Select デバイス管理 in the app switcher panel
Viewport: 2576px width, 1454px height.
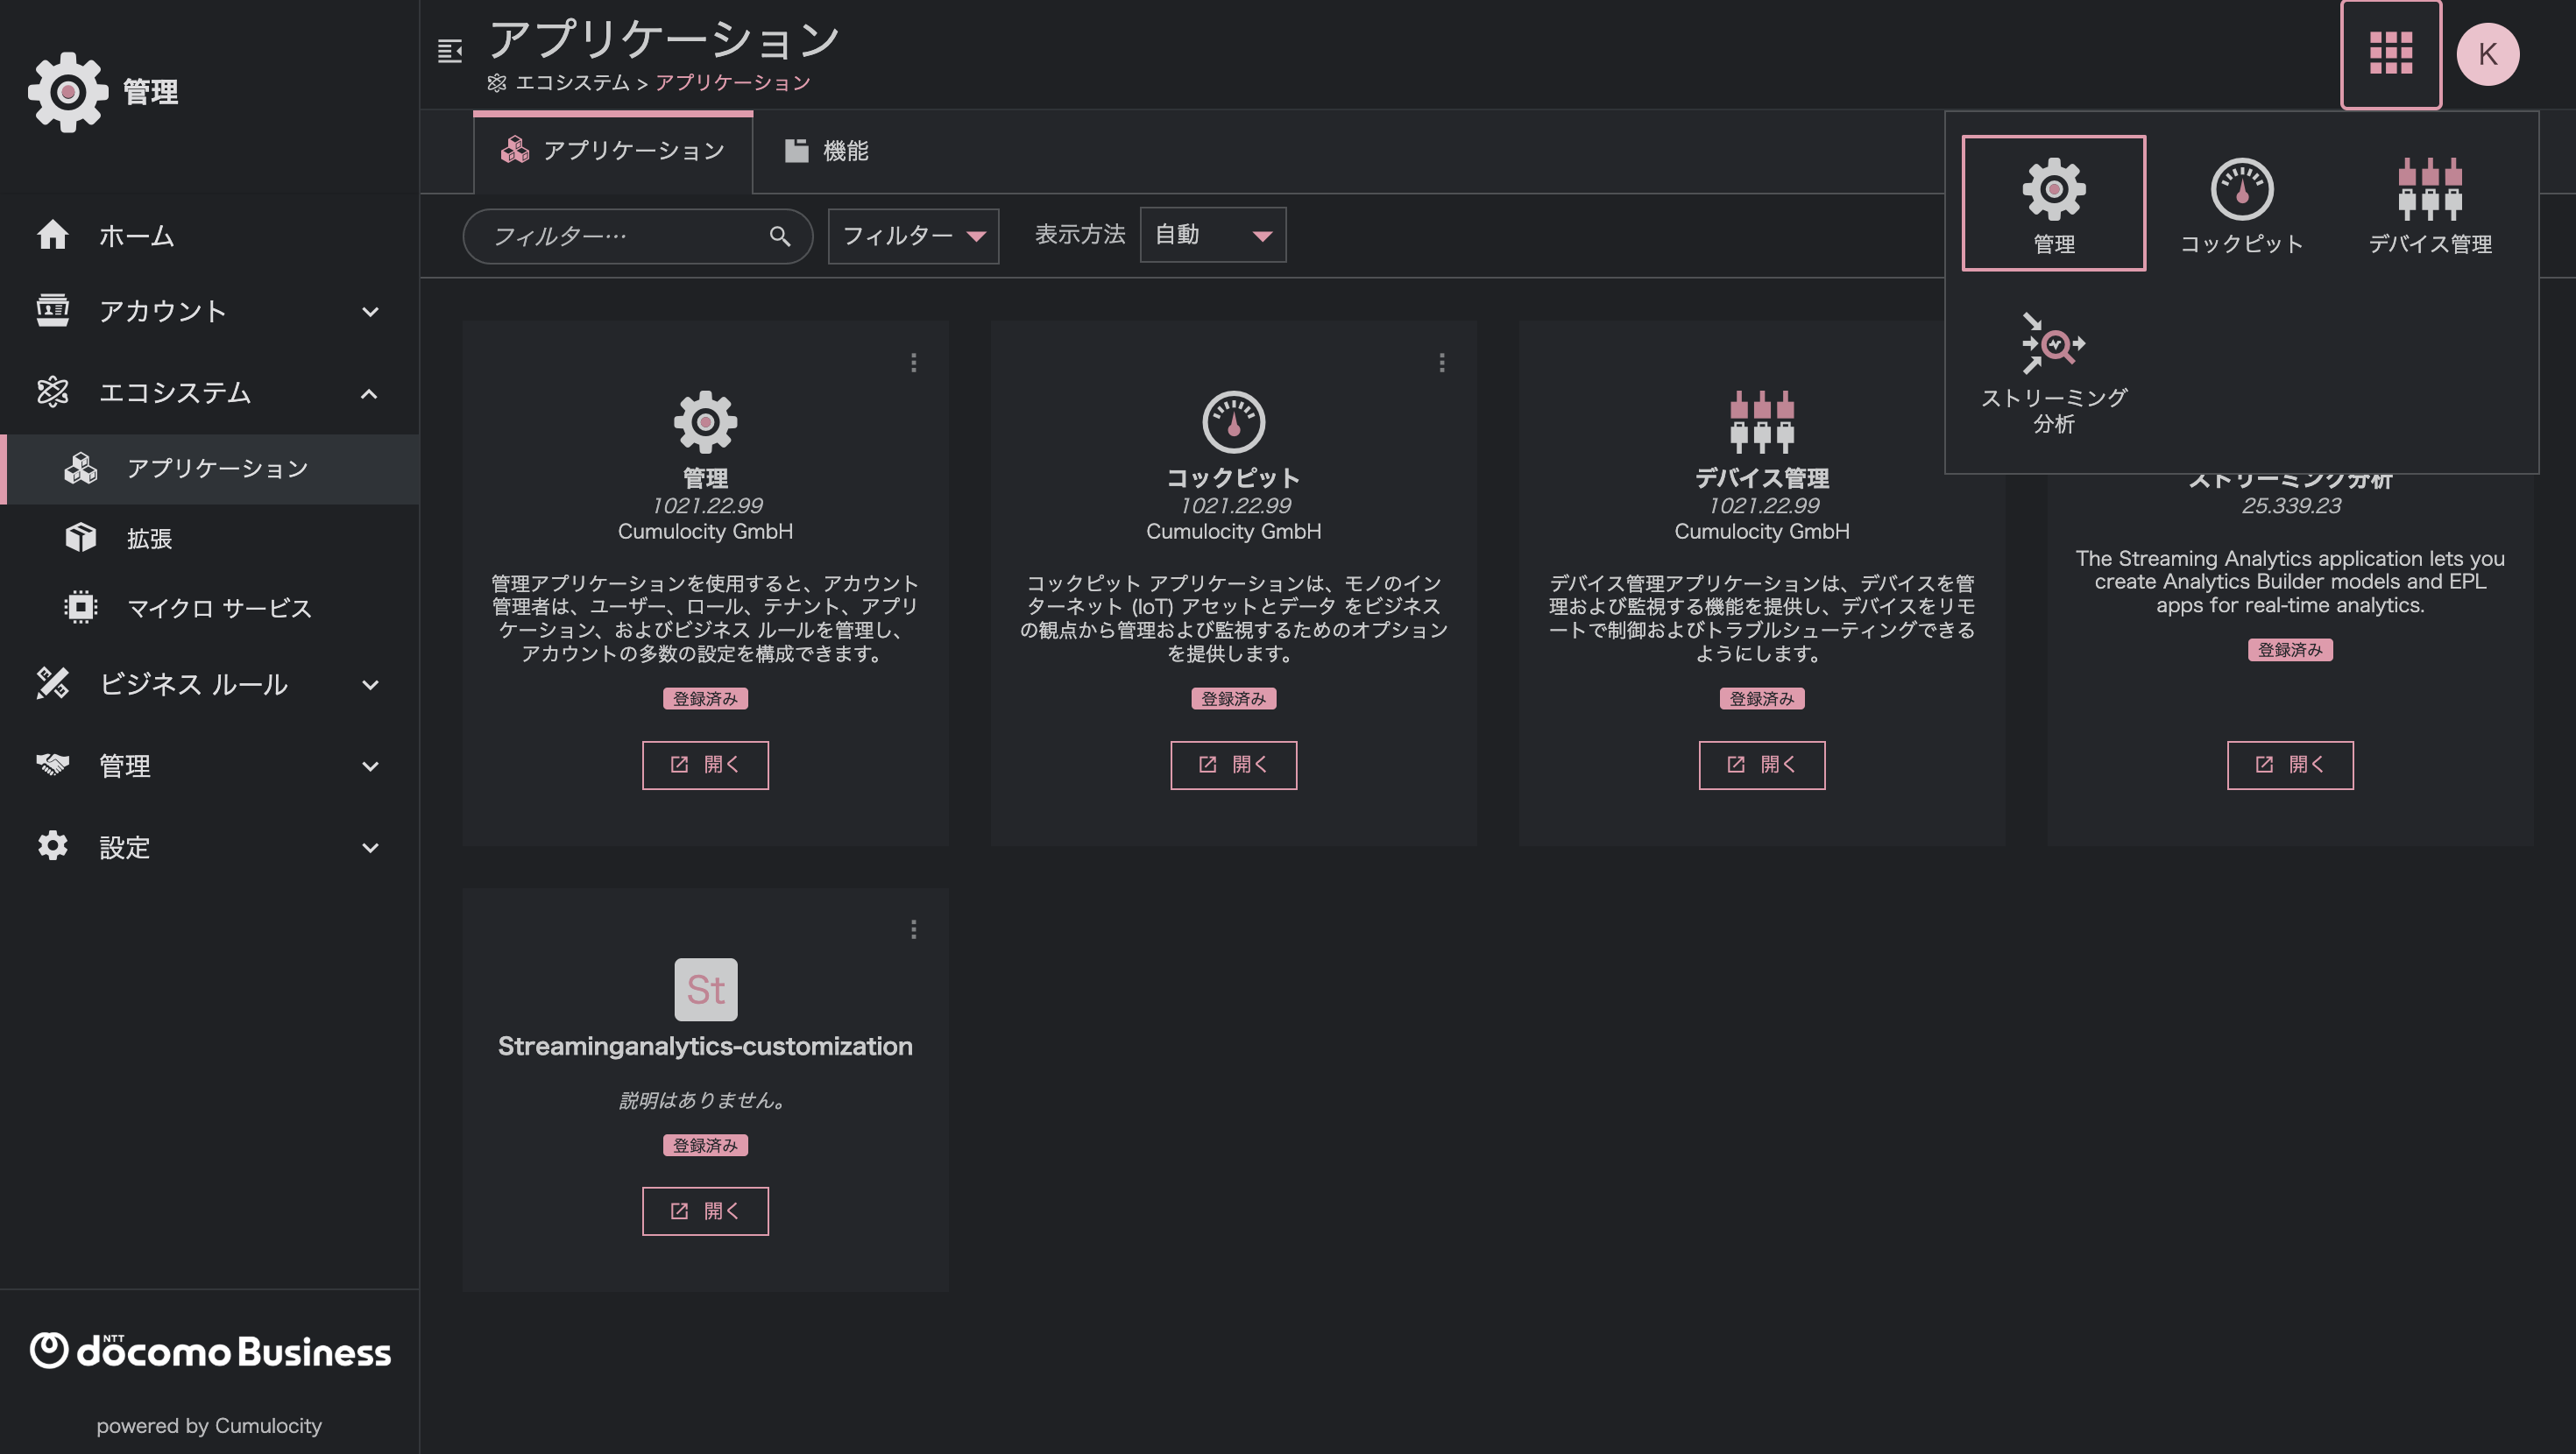(2429, 203)
